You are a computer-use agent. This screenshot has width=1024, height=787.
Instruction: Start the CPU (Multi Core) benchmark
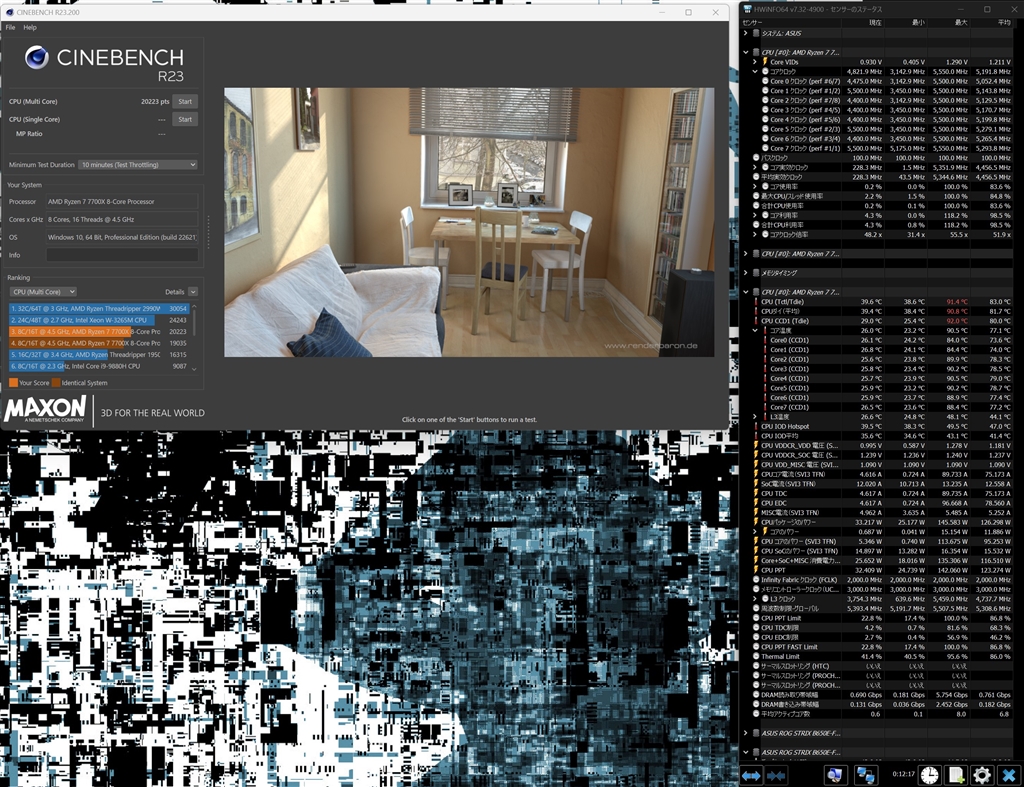point(183,100)
